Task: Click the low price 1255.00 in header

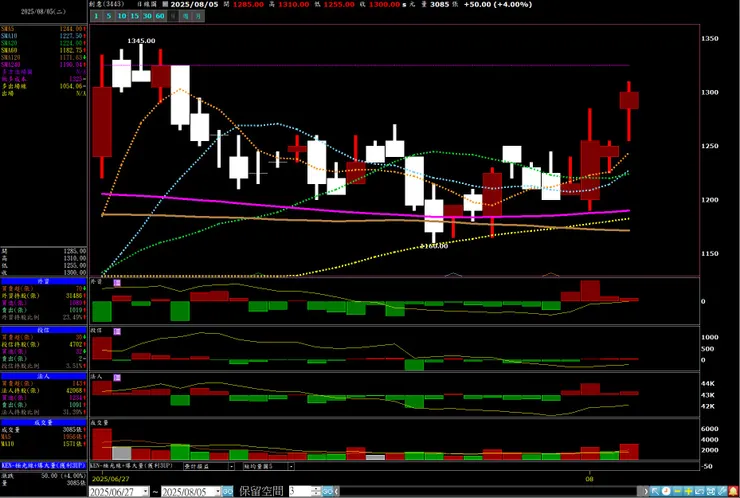Action: (339, 4)
